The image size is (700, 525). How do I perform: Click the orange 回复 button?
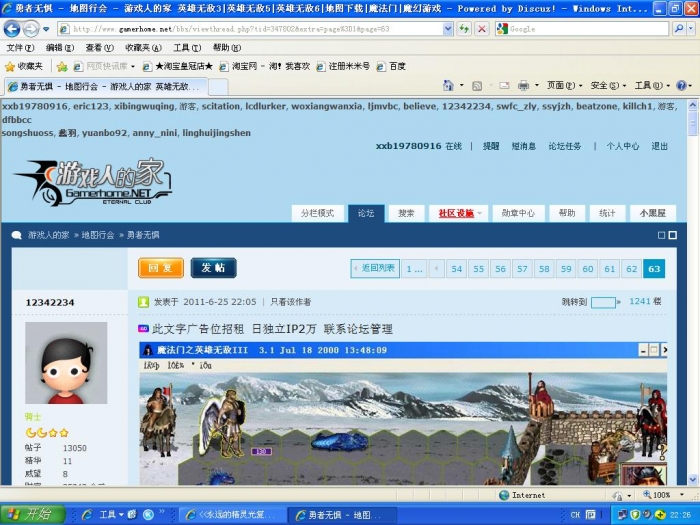click(x=161, y=268)
